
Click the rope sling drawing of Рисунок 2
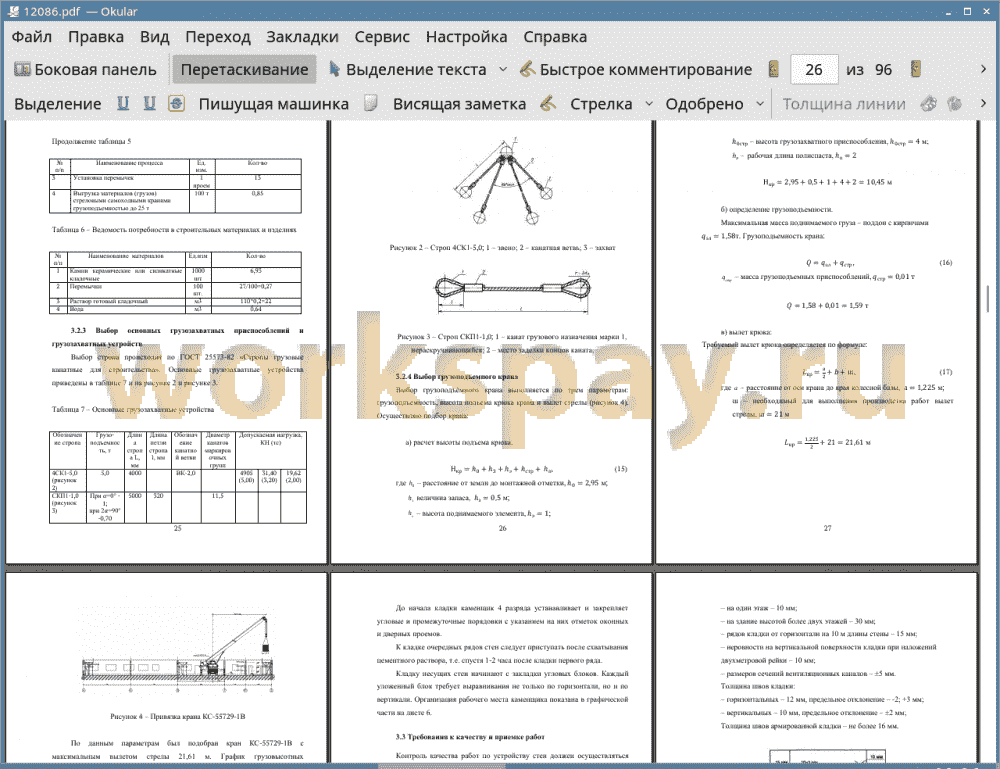click(x=503, y=181)
